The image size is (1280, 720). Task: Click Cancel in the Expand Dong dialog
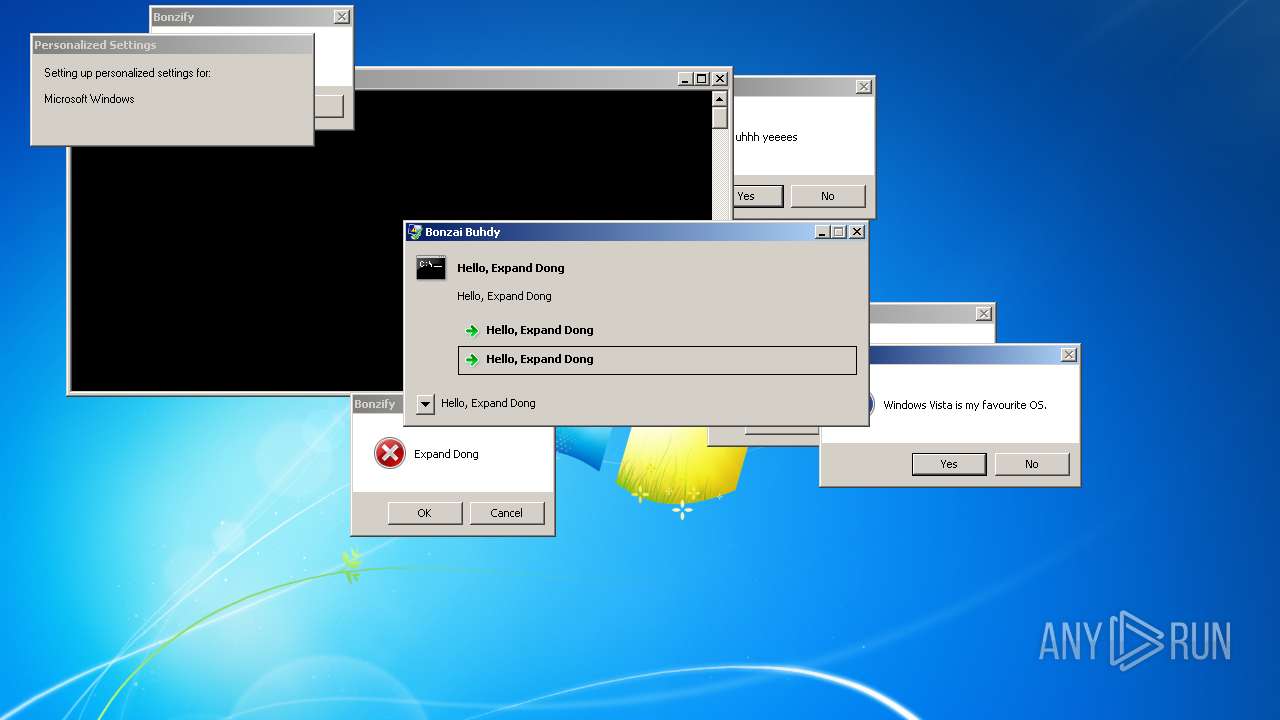(507, 513)
